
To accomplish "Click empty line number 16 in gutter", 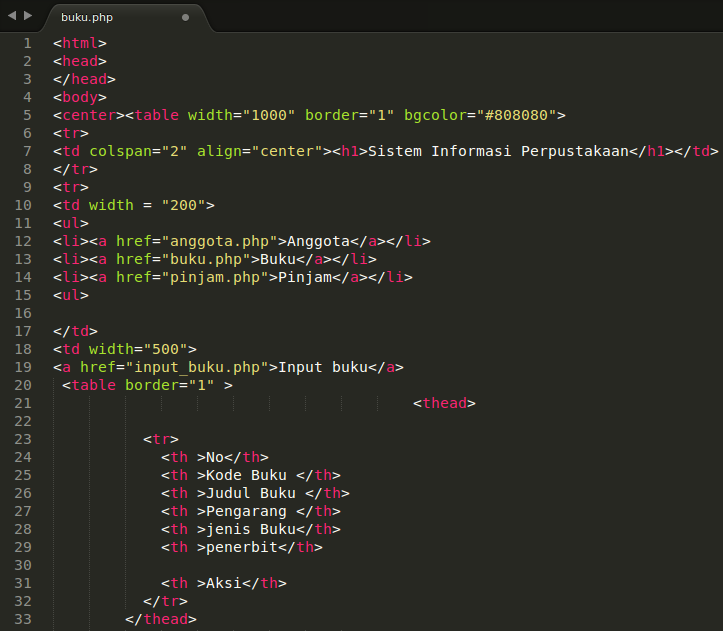I will pyautogui.click(x=23, y=313).
